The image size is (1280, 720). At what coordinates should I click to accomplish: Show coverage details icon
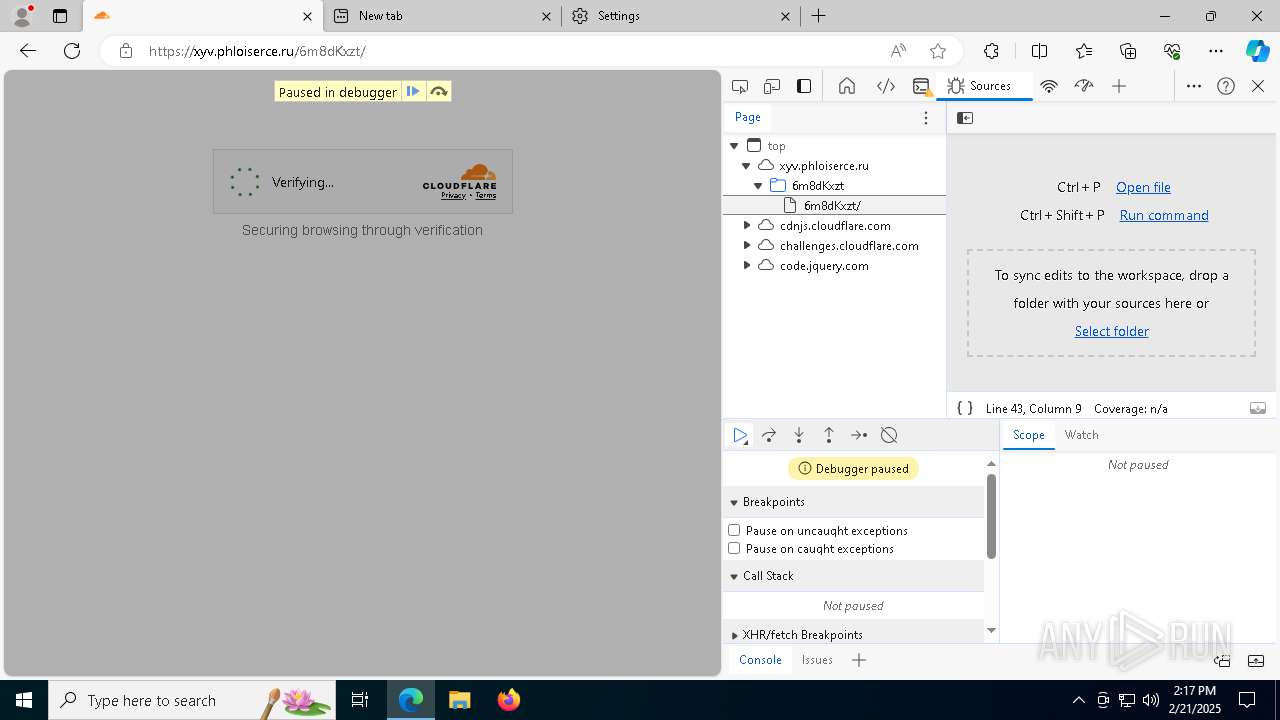pyautogui.click(x=1258, y=408)
